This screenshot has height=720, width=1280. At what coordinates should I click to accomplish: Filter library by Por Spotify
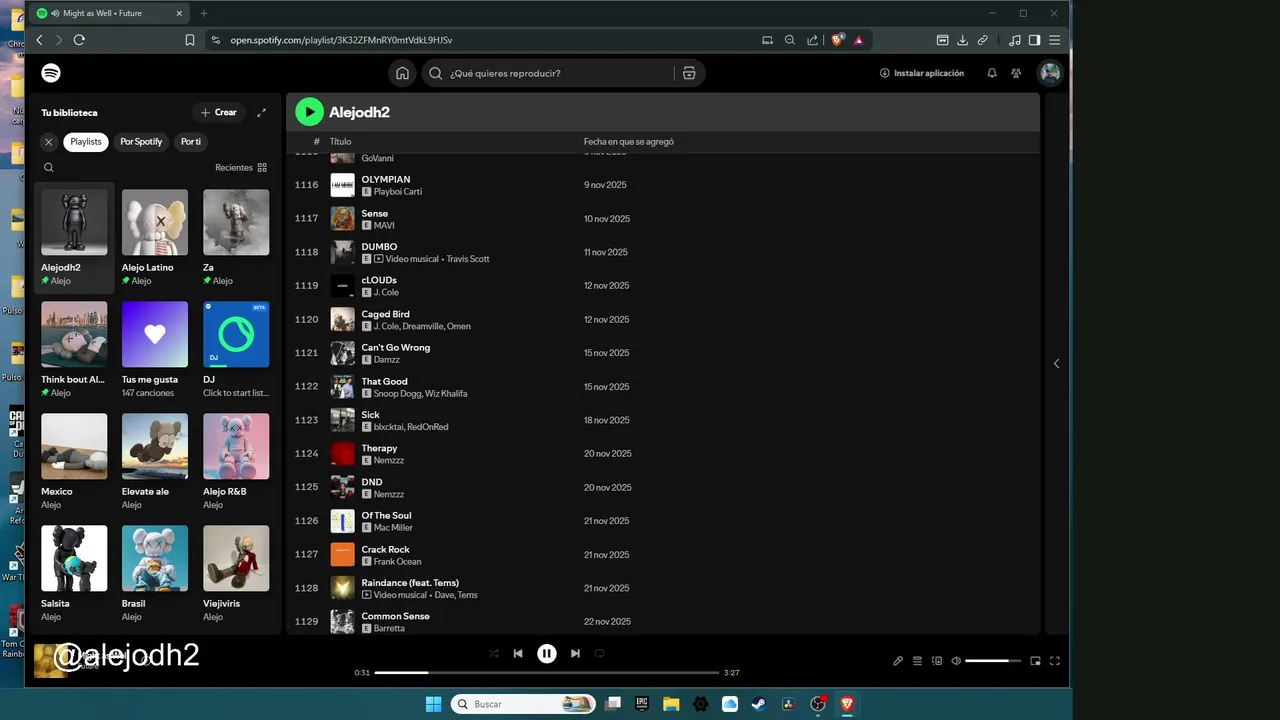pos(141,142)
